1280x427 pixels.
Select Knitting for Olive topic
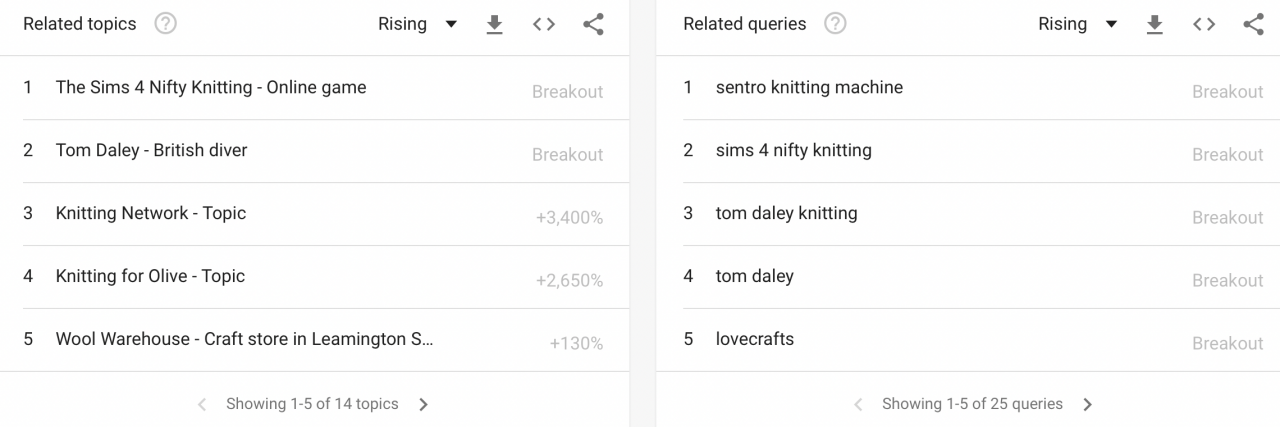point(150,277)
